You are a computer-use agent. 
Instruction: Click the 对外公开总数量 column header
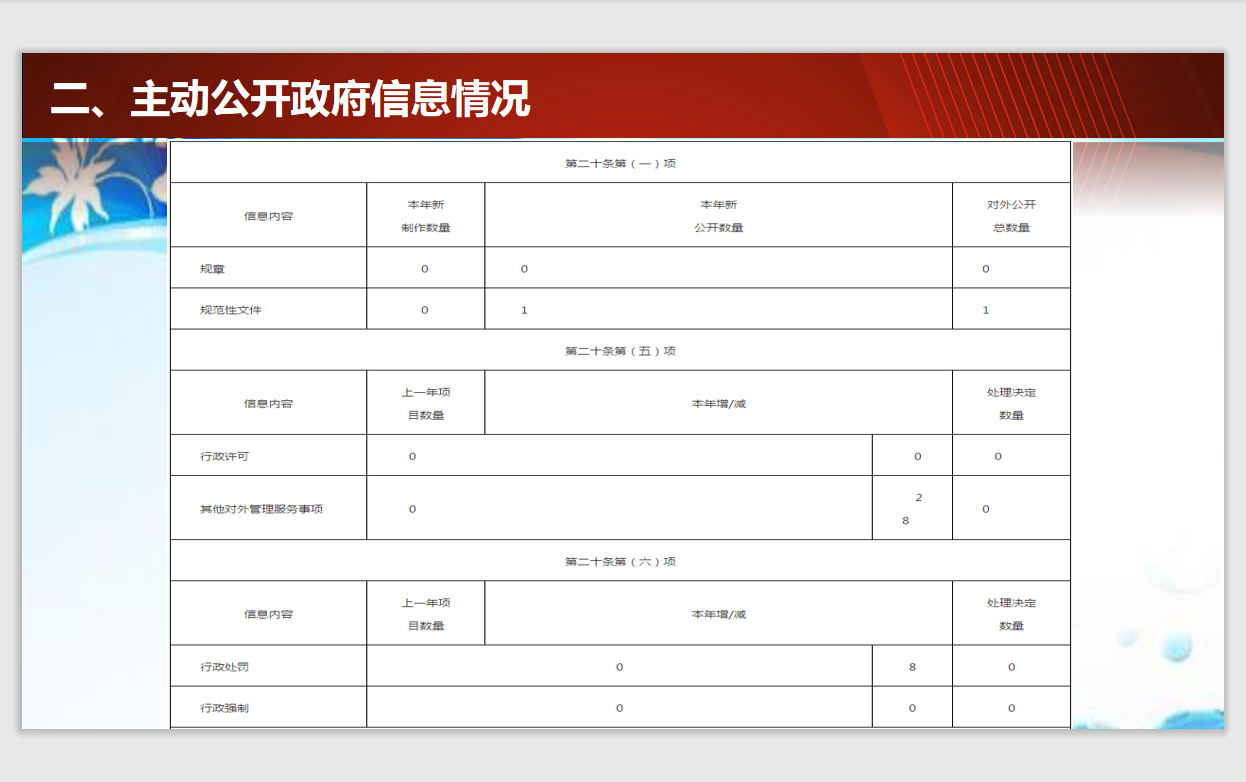click(x=1011, y=215)
